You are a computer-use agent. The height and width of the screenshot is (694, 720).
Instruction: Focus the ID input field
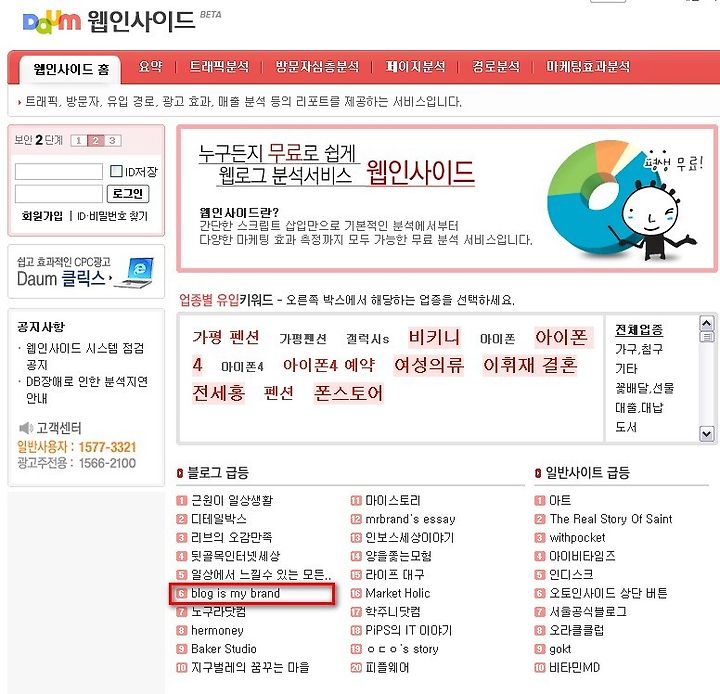click(x=59, y=171)
